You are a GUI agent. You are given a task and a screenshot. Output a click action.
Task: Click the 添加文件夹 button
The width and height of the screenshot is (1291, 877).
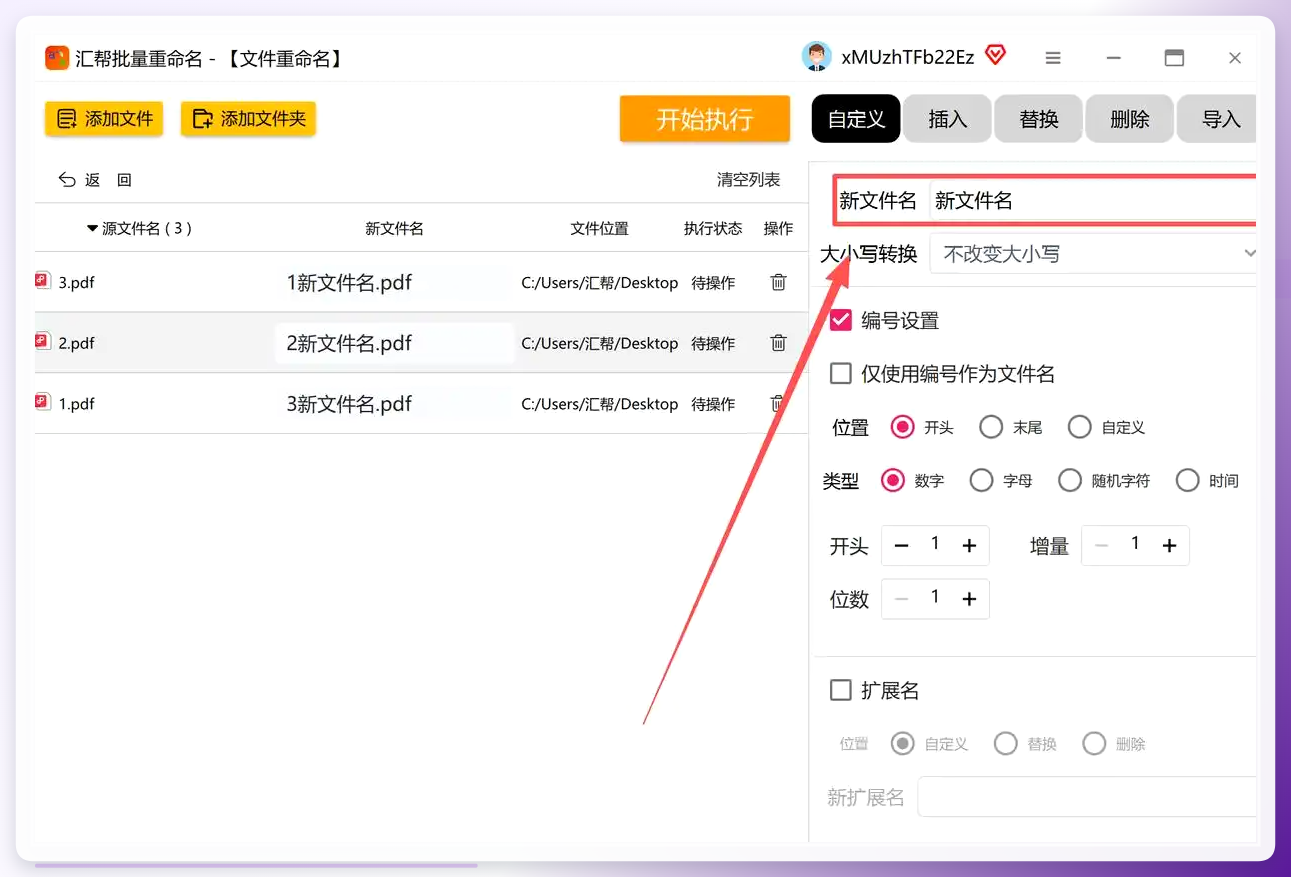point(248,119)
